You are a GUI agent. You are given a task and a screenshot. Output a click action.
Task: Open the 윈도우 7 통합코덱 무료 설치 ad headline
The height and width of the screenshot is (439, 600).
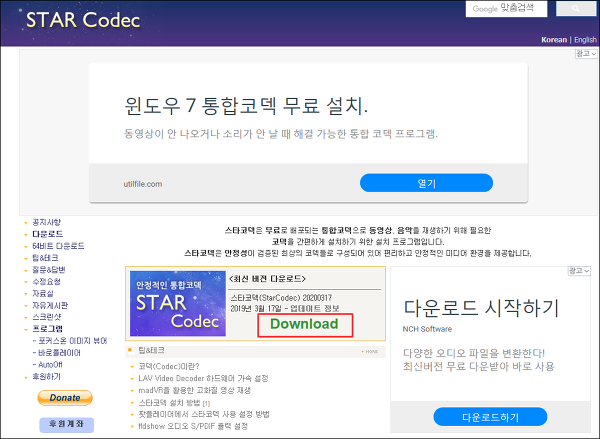click(x=246, y=105)
